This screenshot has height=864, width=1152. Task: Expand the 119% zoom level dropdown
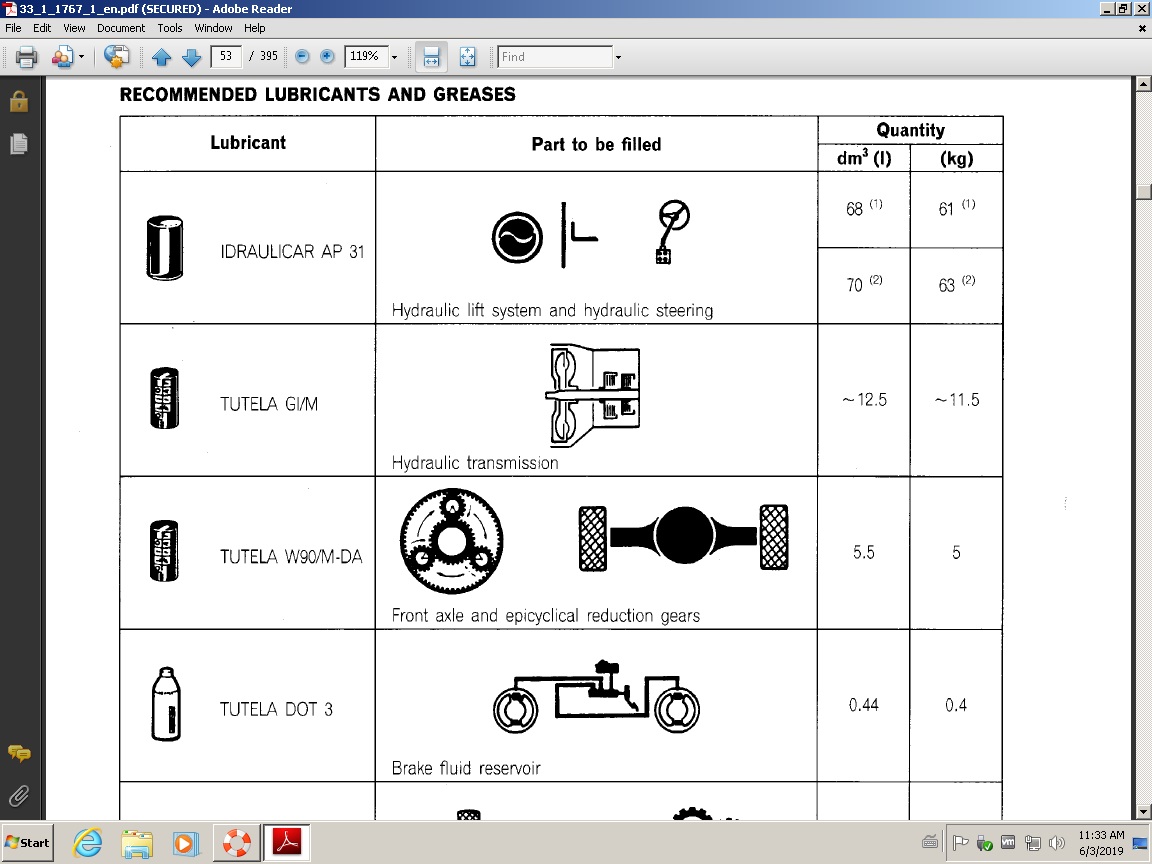394,57
